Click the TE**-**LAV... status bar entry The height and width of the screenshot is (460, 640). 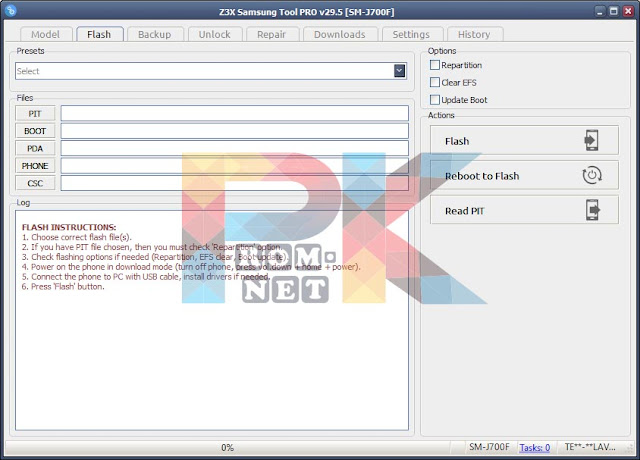(x=590, y=447)
